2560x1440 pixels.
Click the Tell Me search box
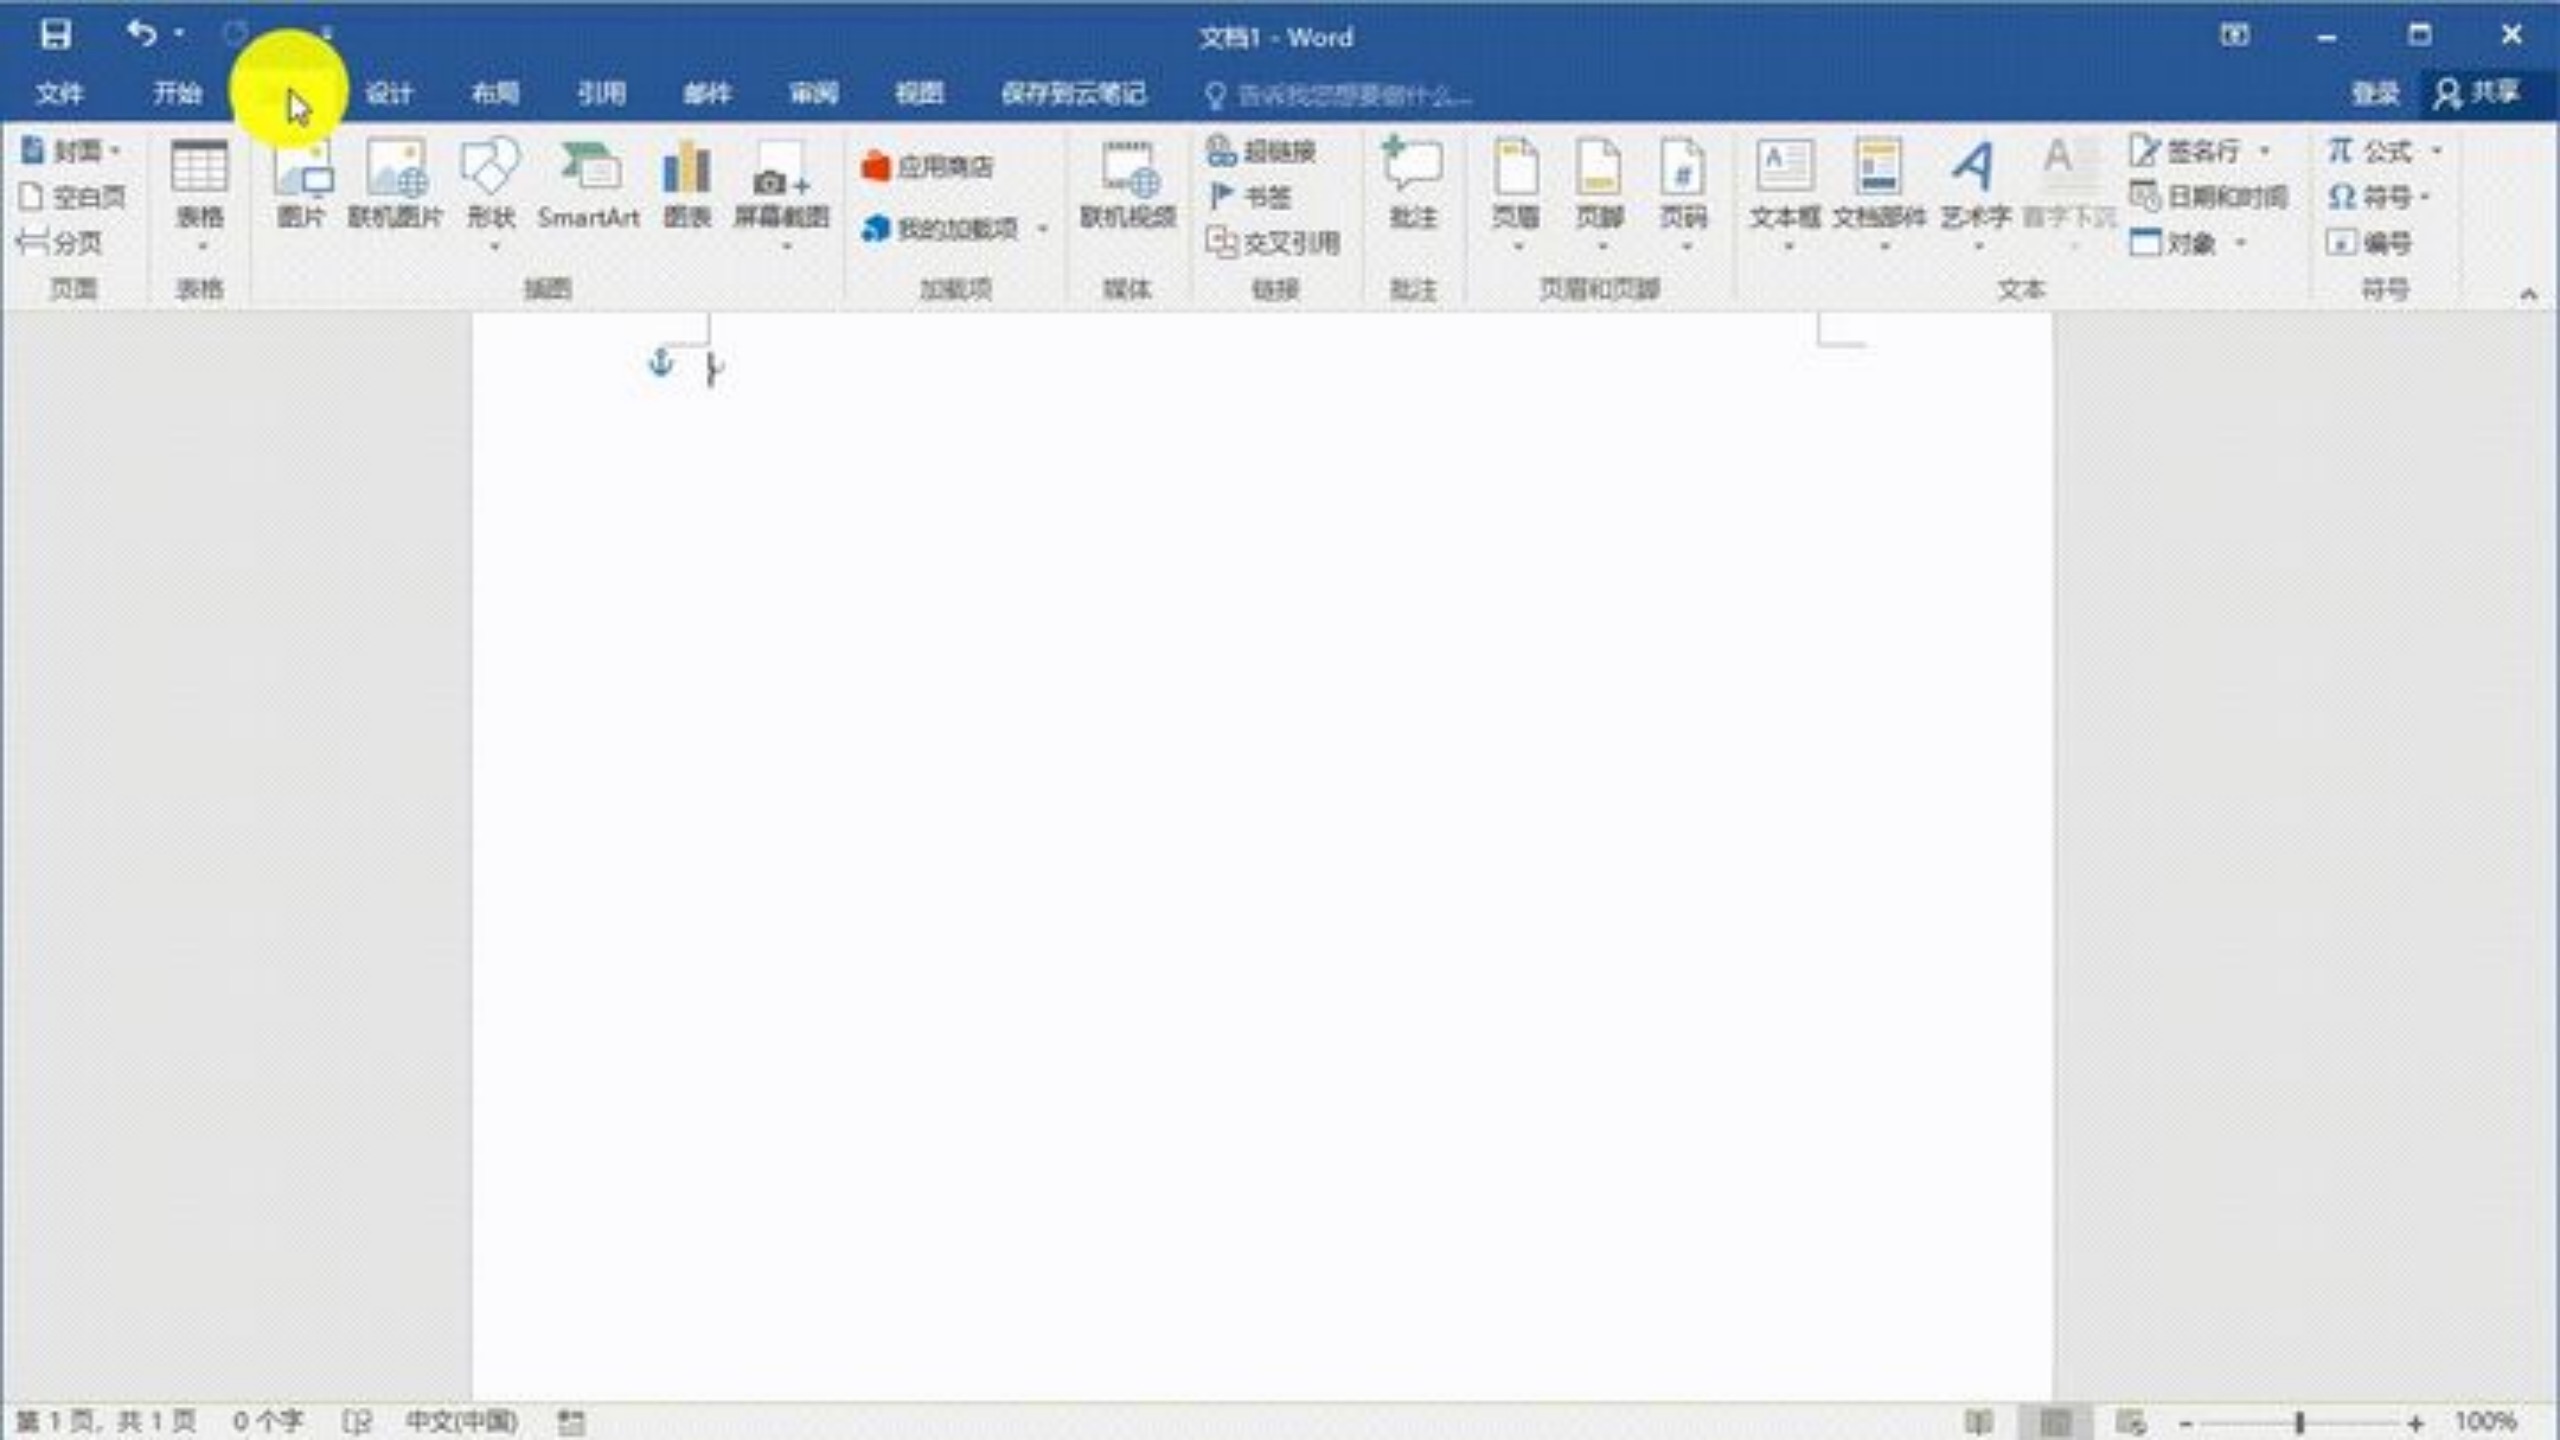1340,96
